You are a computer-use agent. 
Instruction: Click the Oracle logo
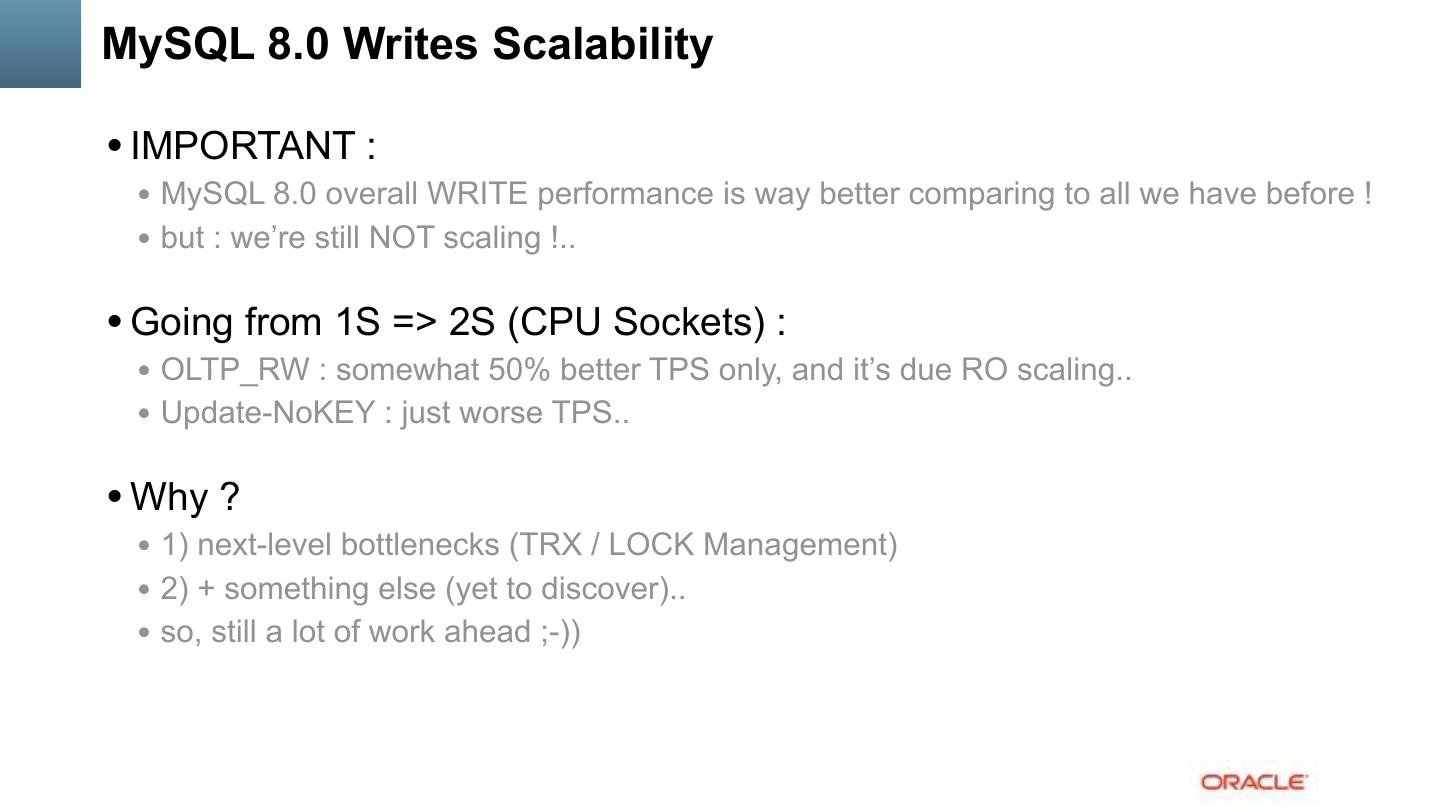click(x=1254, y=782)
